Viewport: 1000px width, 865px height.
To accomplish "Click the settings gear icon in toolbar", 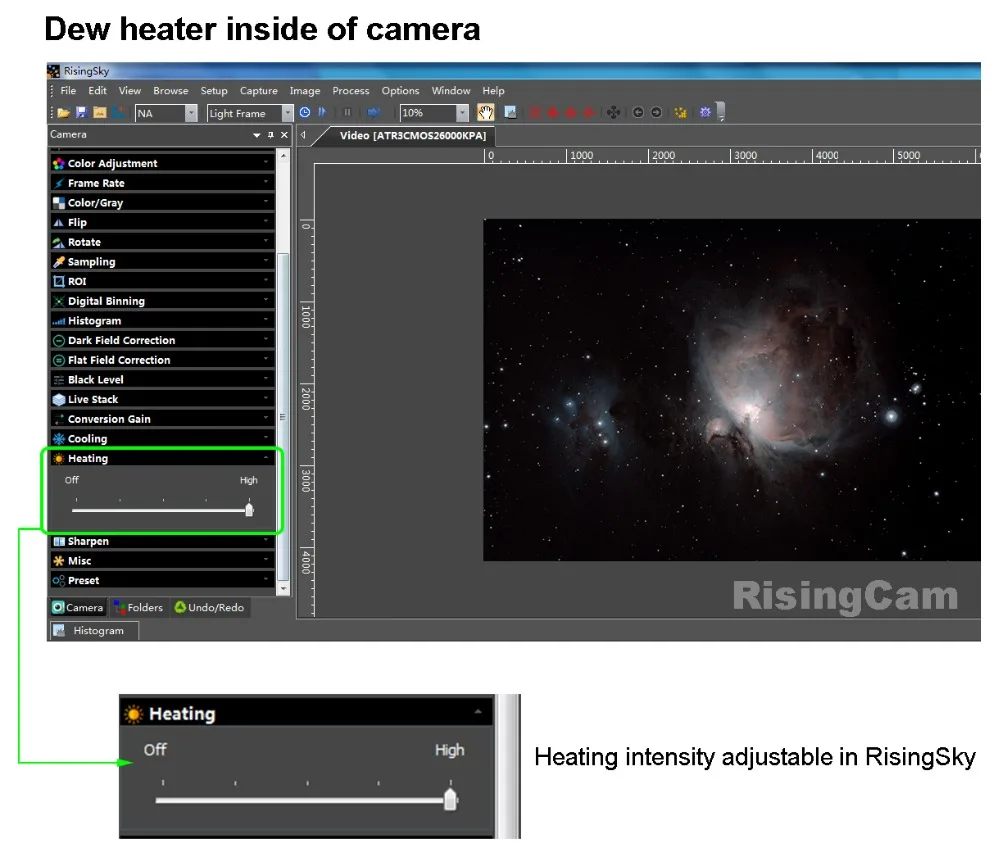I will 706,113.
